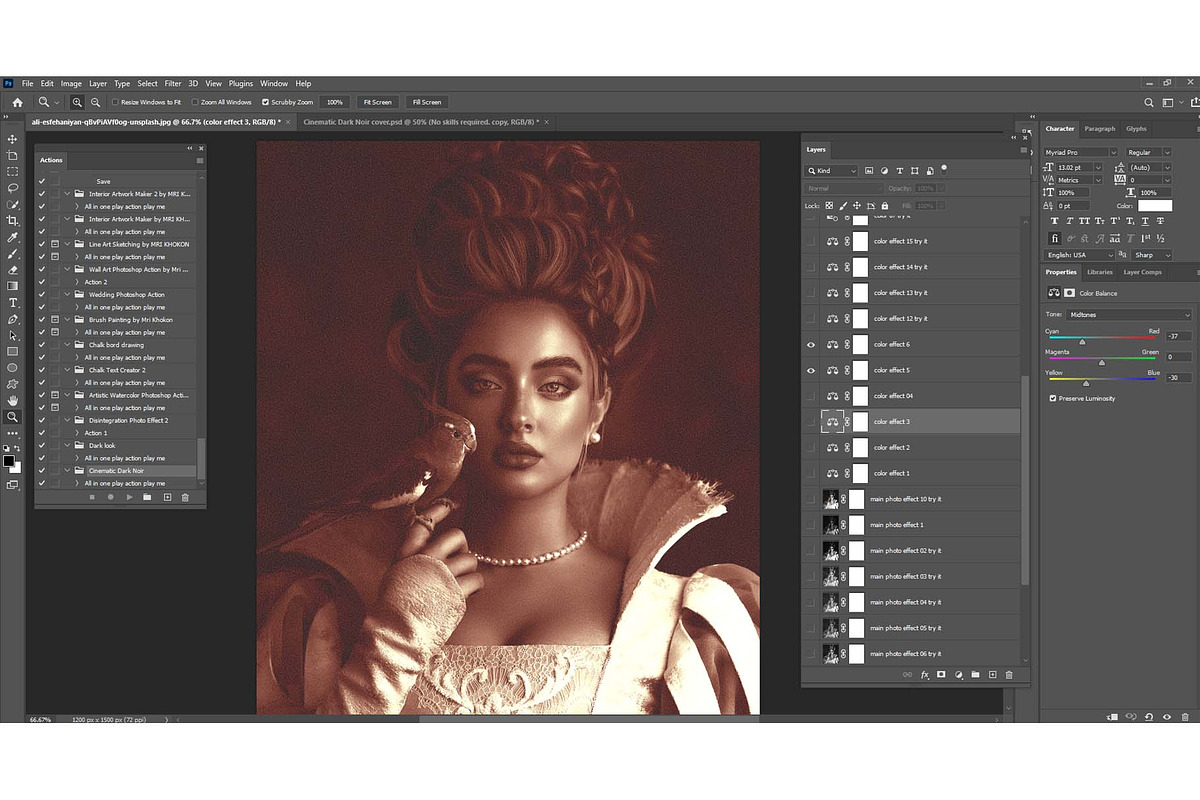Open the Plugins menu
The width and height of the screenshot is (1200, 800).
click(241, 84)
